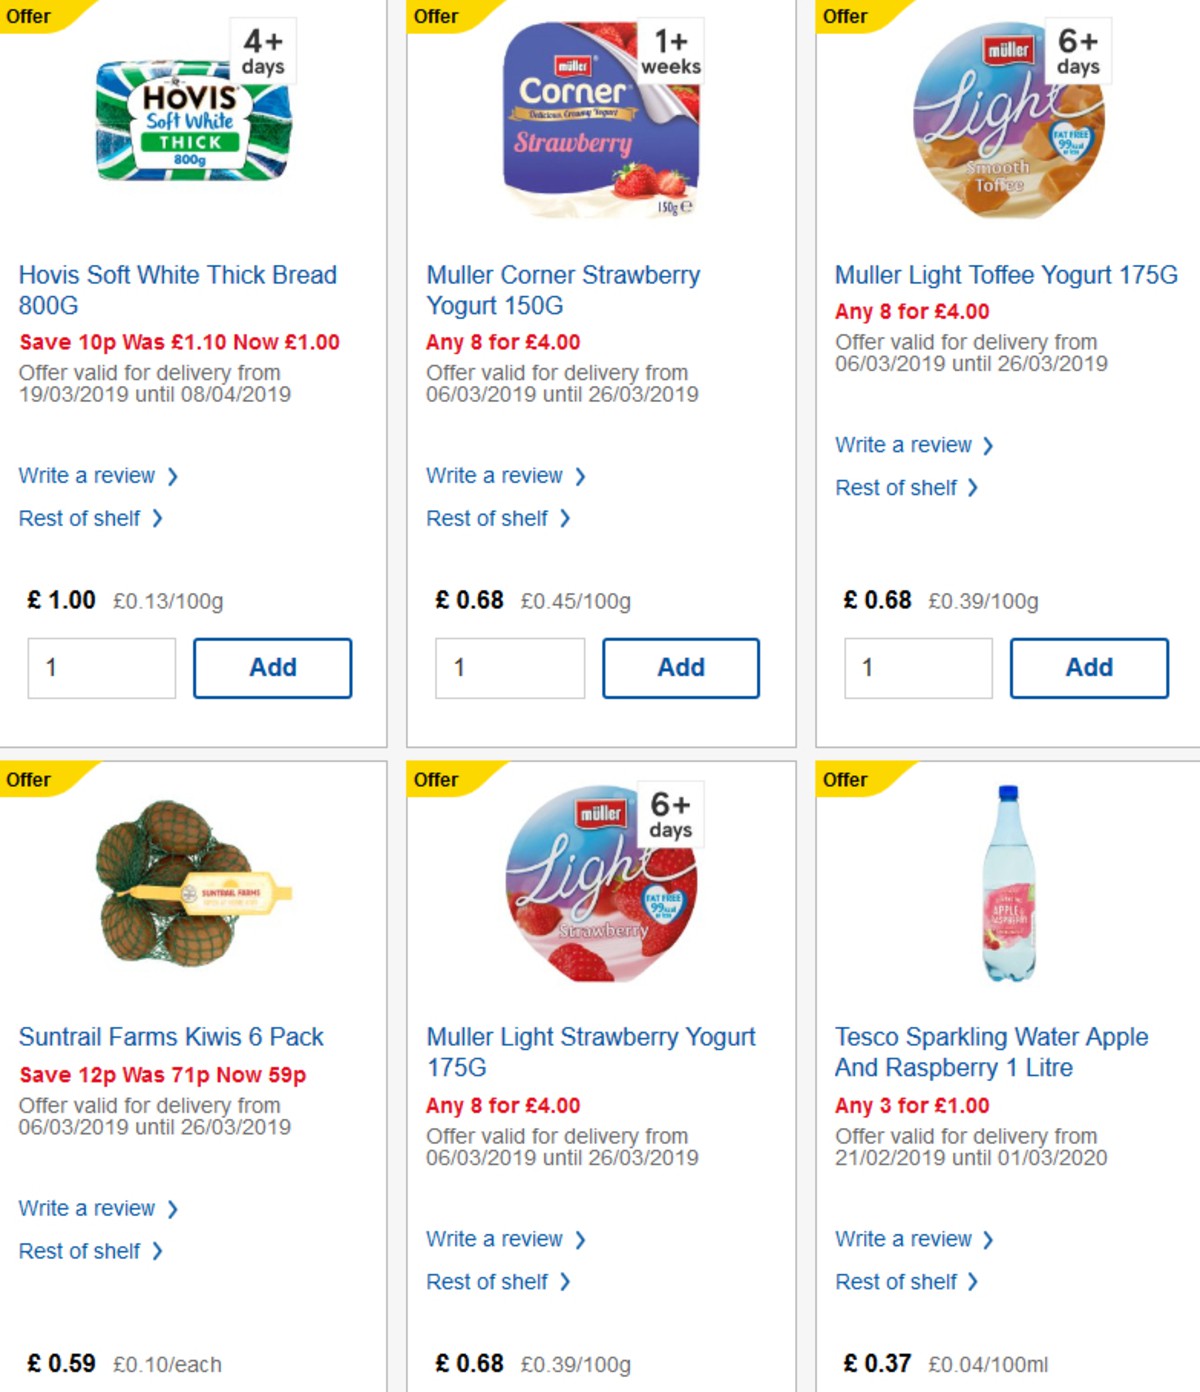The width and height of the screenshot is (1200, 1392).
Task: Open the Muller Corner Strawberry Yogurt product page
Action: click(x=563, y=290)
